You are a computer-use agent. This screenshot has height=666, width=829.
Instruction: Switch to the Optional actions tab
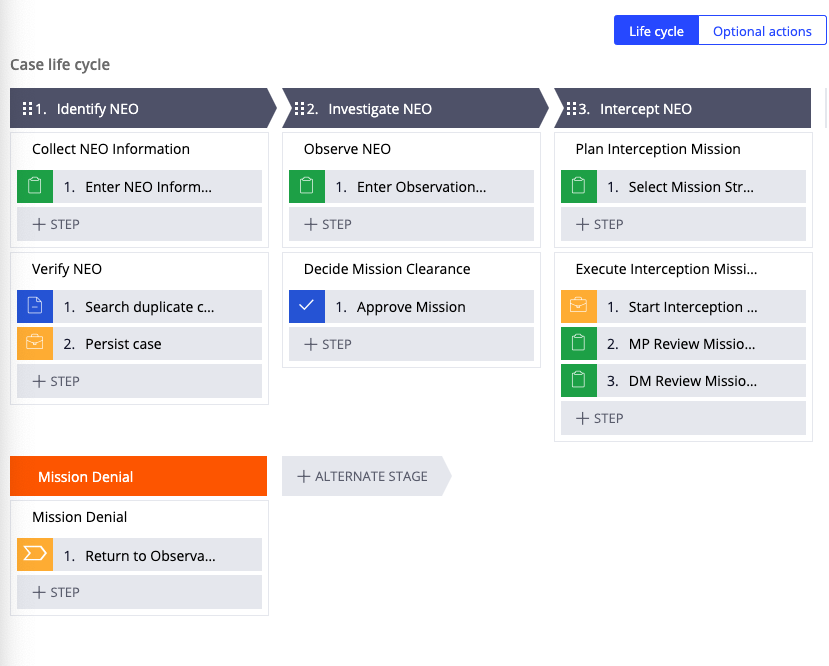[x=762, y=31]
